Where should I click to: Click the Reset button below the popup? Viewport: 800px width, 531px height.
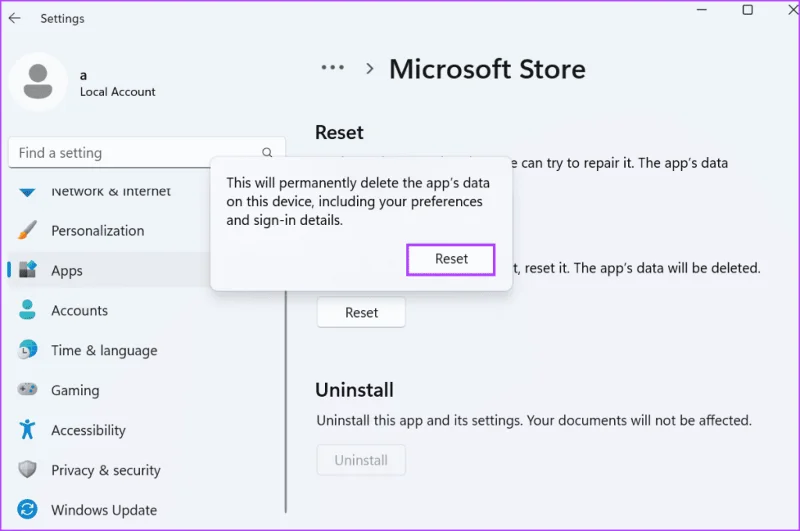[x=361, y=312]
